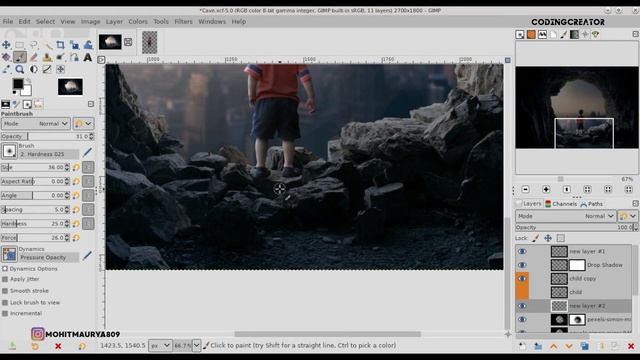Open the Windows menu
Viewport: 640px width, 360px height.
(x=212, y=22)
